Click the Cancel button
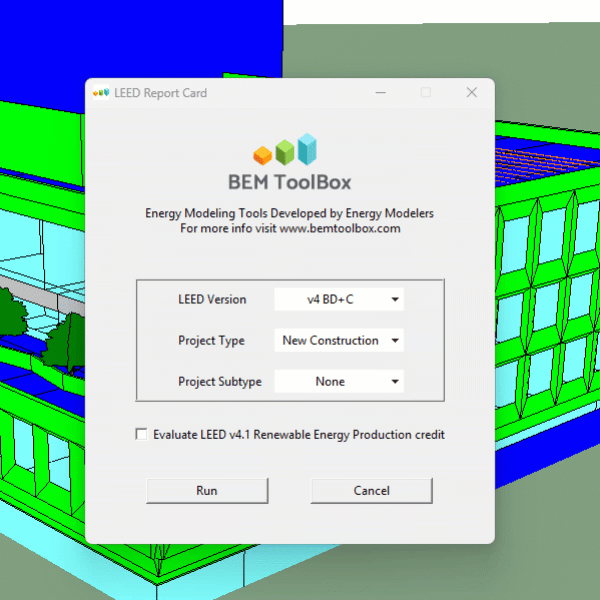600x600 pixels. click(372, 491)
